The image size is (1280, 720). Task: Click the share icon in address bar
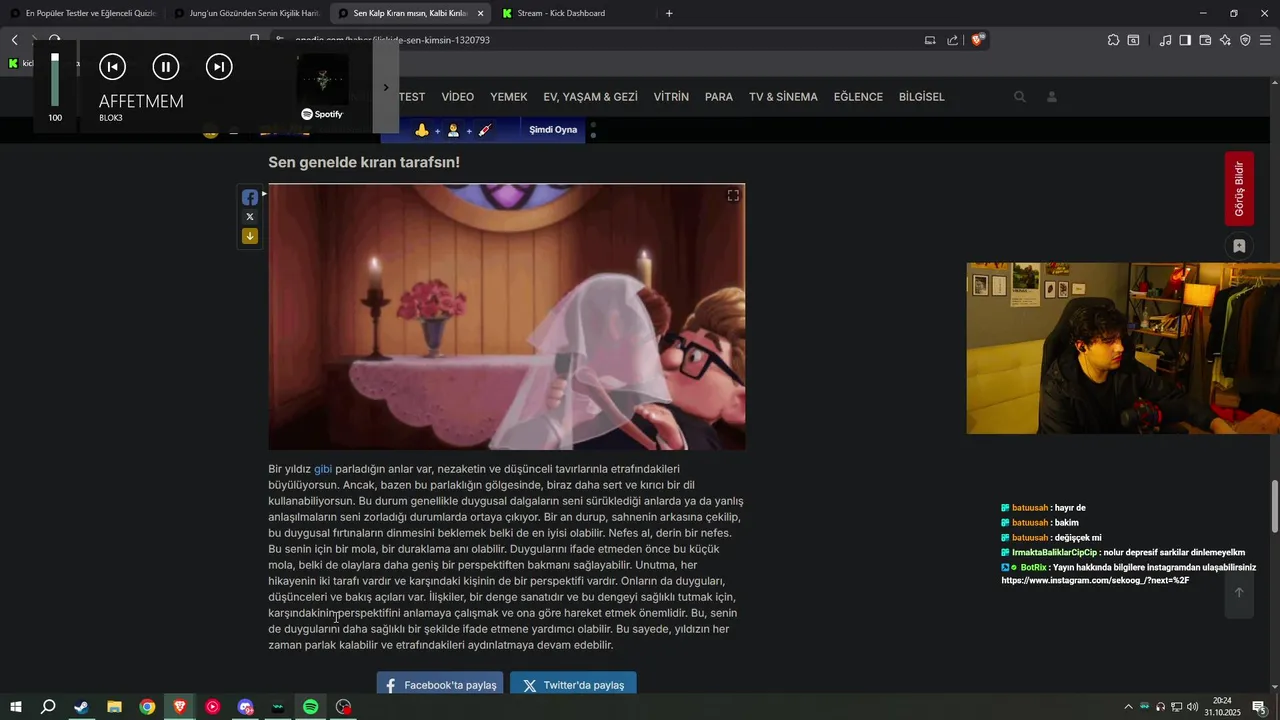[x=952, y=40]
